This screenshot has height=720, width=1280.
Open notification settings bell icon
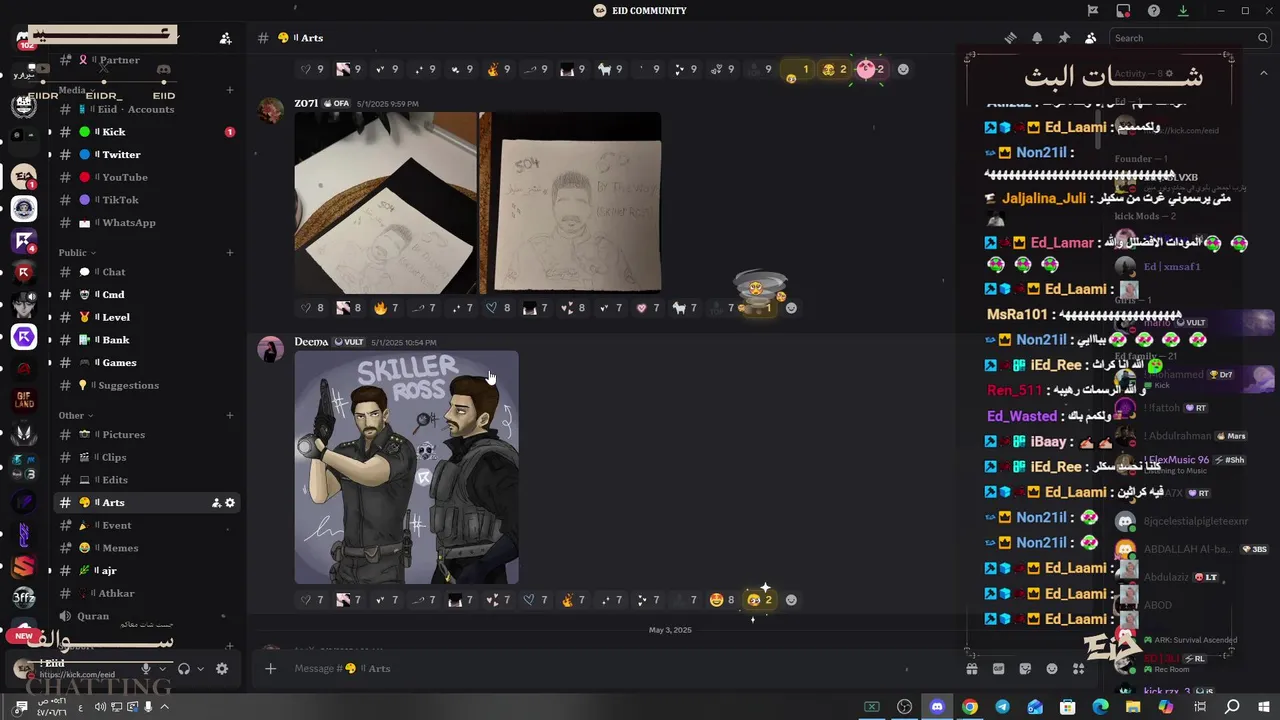pyautogui.click(x=1037, y=38)
